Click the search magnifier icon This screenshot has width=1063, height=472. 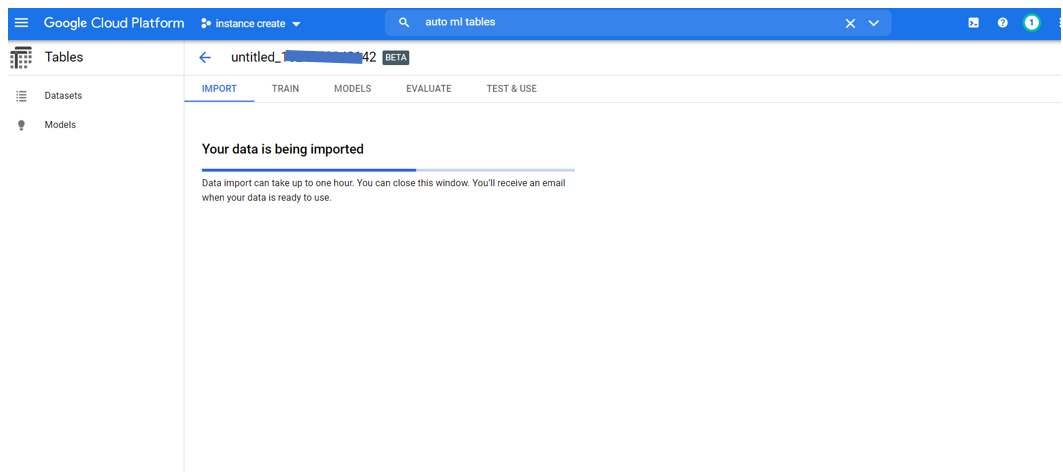tap(404, 23)
